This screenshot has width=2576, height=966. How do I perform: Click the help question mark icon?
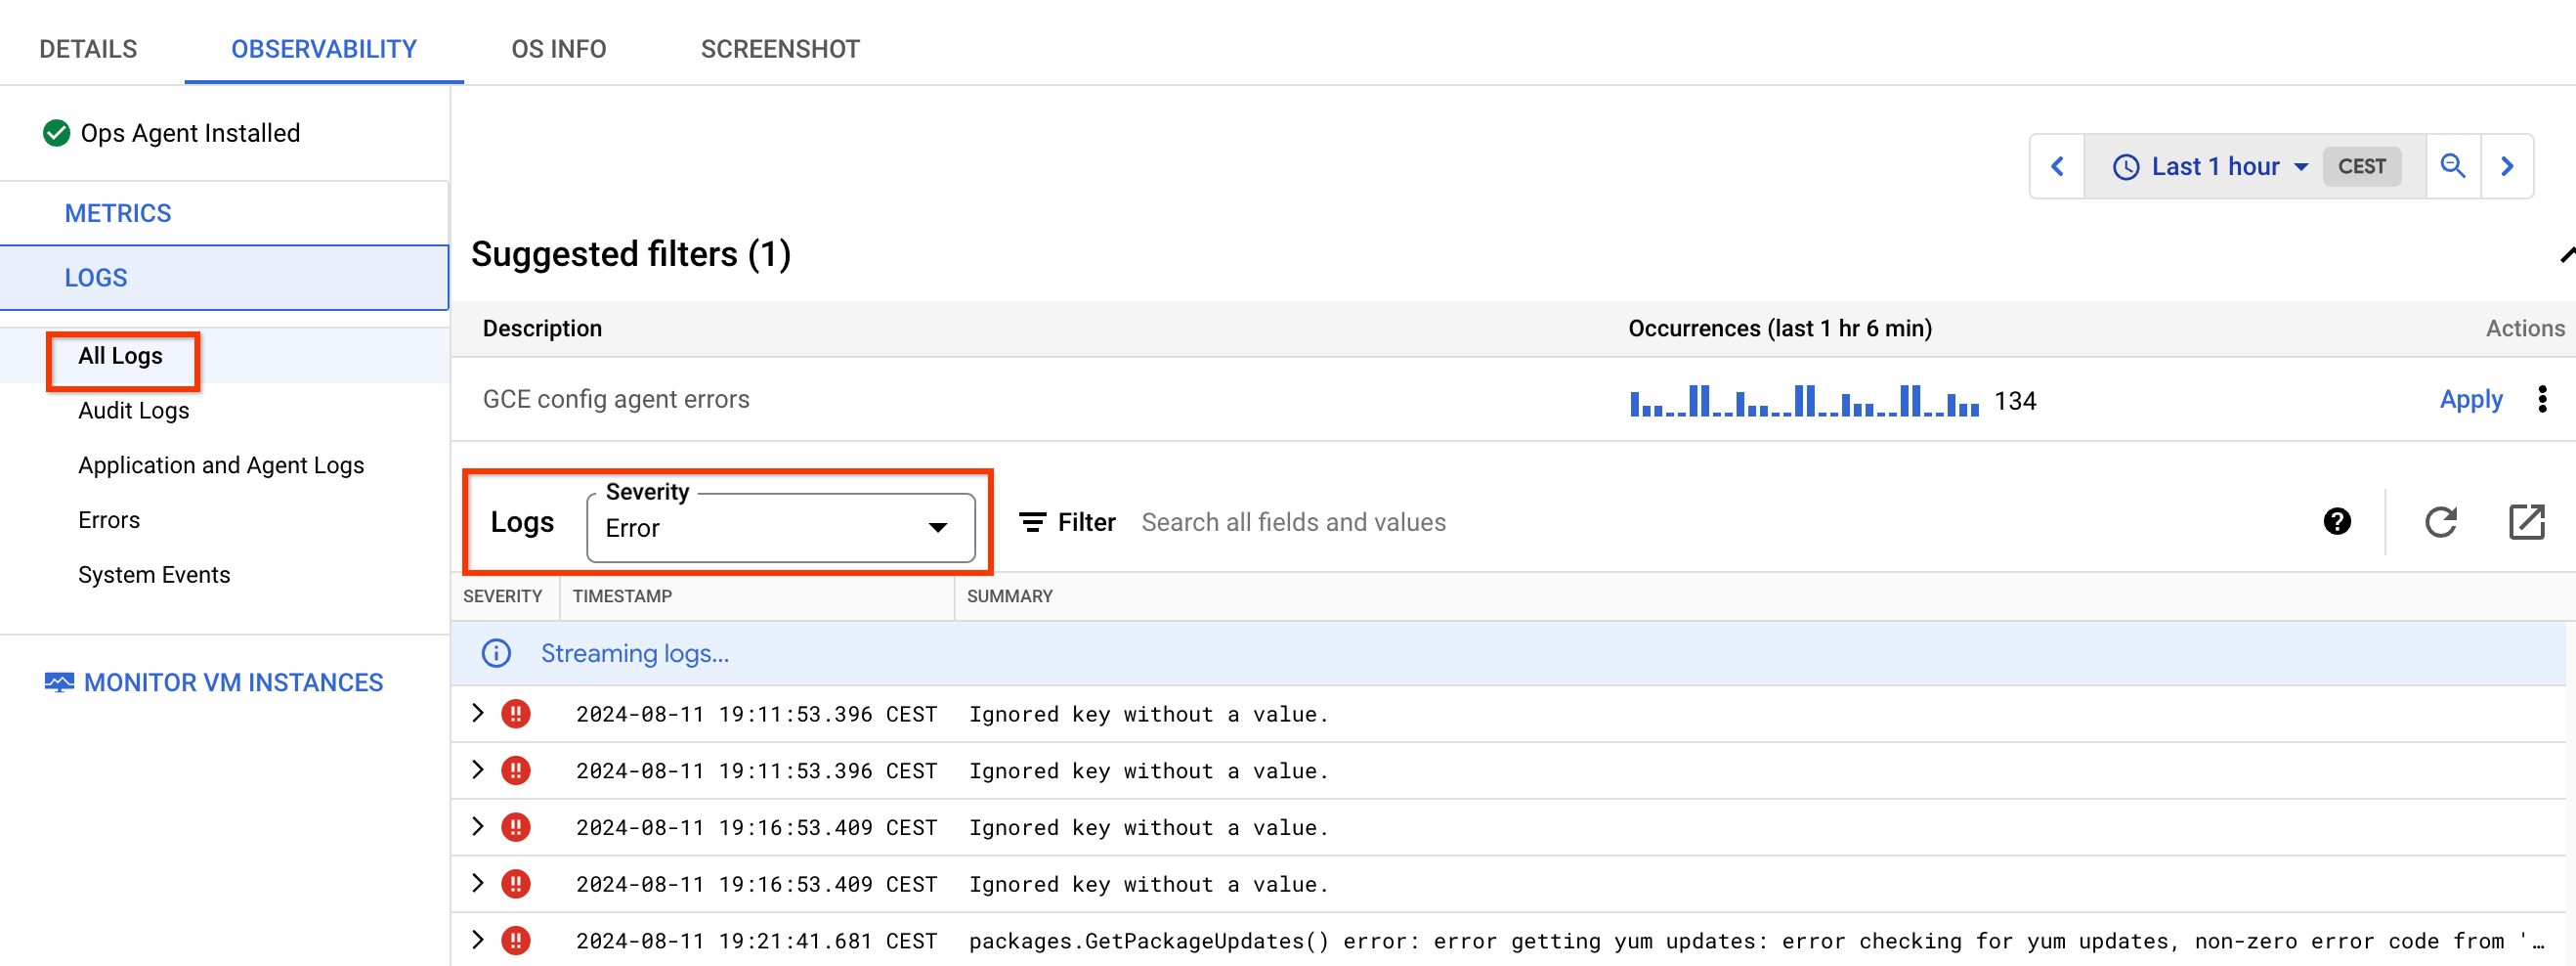(2337, 522)
